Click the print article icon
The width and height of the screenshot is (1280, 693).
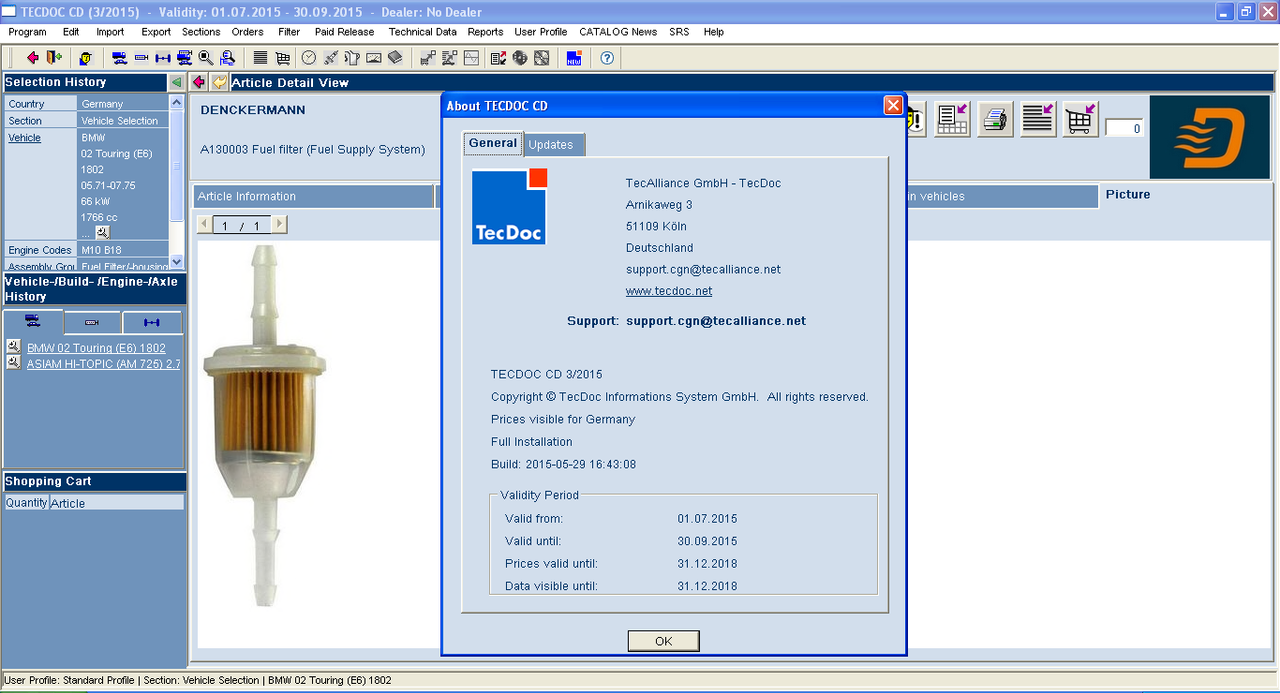[x=995, y=120]
